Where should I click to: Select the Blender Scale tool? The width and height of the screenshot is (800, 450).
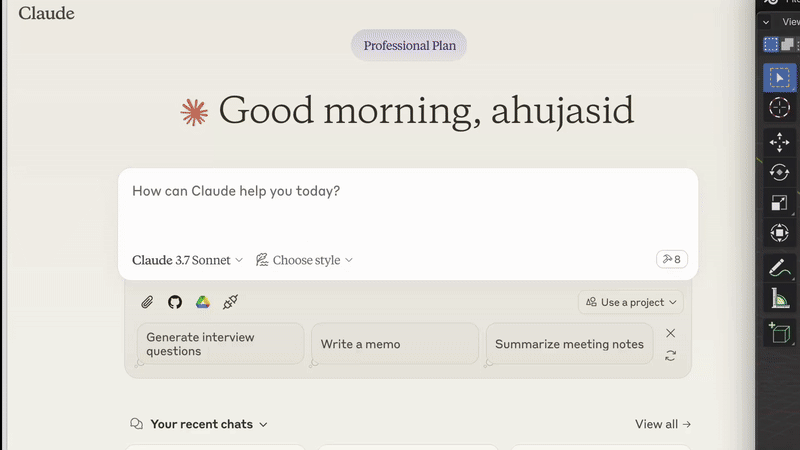tap(780, 203)
